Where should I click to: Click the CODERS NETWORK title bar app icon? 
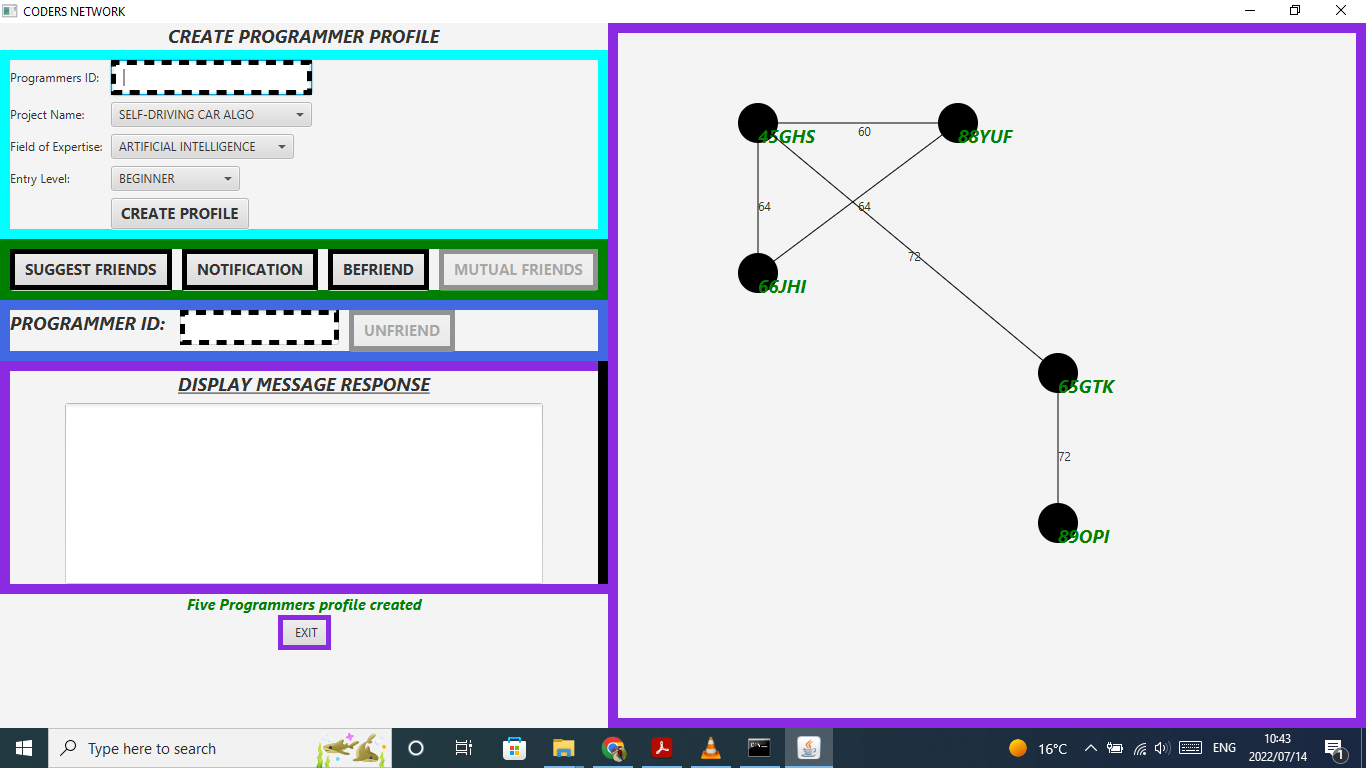tap(10, 11)
